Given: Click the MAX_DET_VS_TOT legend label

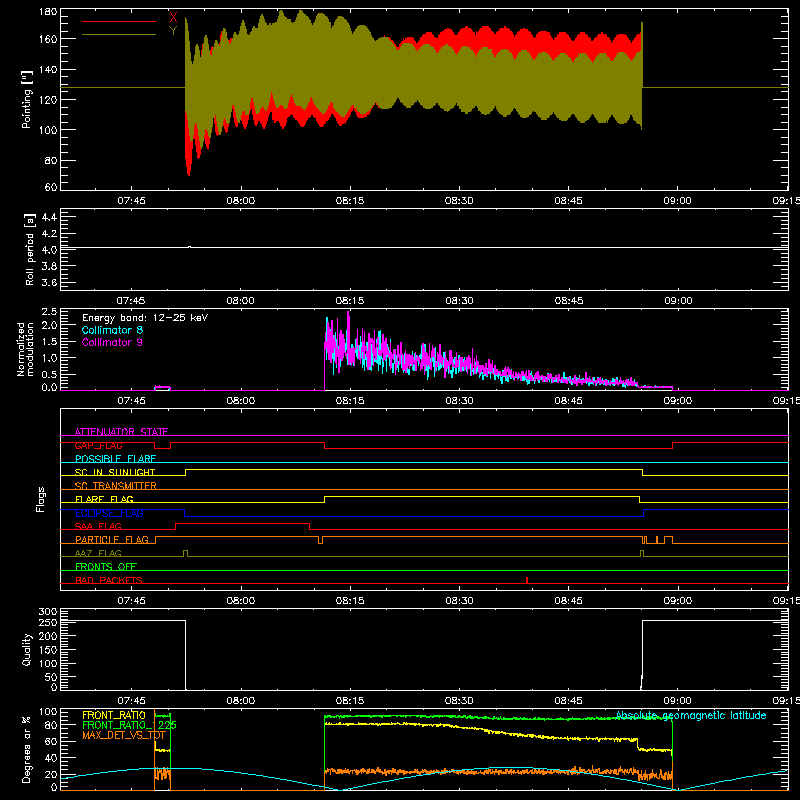Looking at the screenshot, I should click(124, 735).
